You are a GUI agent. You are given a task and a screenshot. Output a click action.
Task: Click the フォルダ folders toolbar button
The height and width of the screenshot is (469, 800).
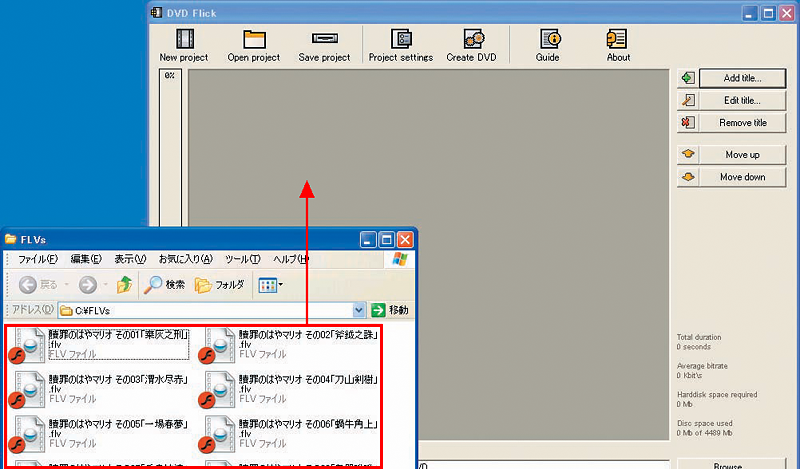(x=219, y=285)
